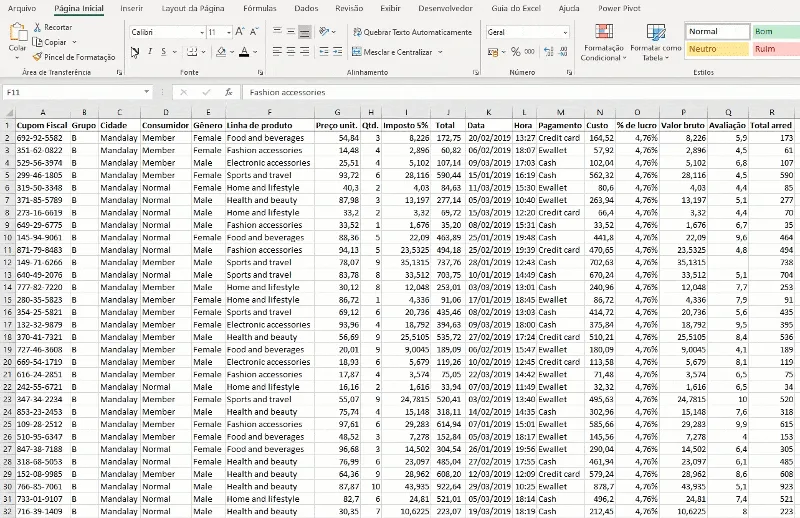Apply the Ruim cell style

(x=776, y=49)
